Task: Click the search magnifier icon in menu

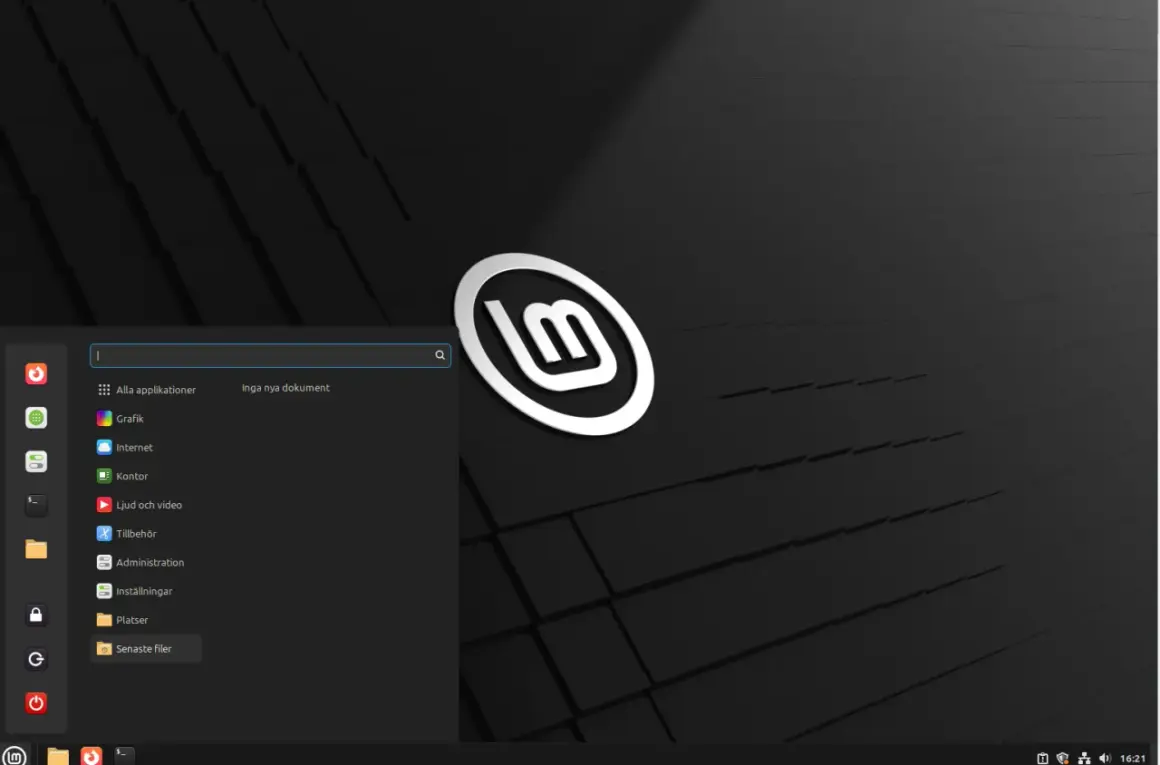Action: point(439,355)
